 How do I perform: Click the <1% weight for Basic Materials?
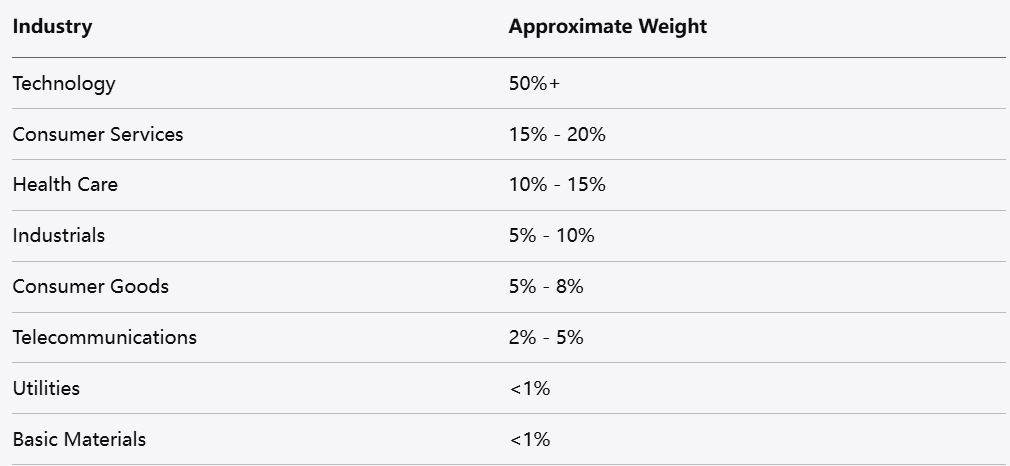coord(529,439)
